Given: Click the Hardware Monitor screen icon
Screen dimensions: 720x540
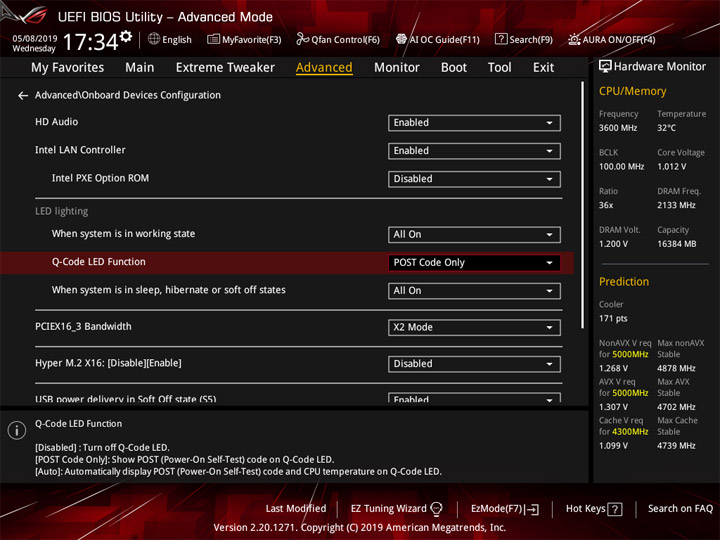Looking at the screenshot, I should click(x=605, y=67).
